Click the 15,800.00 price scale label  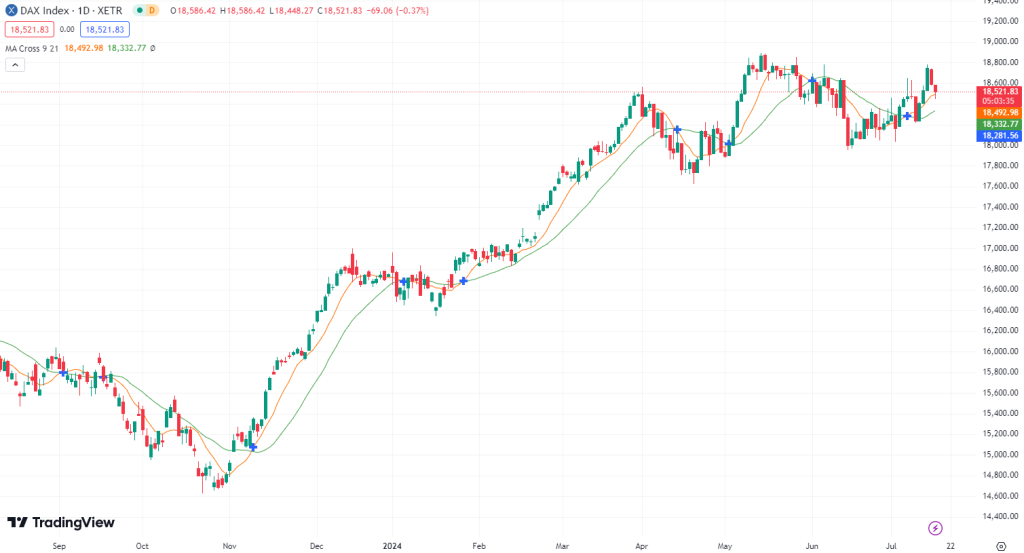[x=1000, y=371]
